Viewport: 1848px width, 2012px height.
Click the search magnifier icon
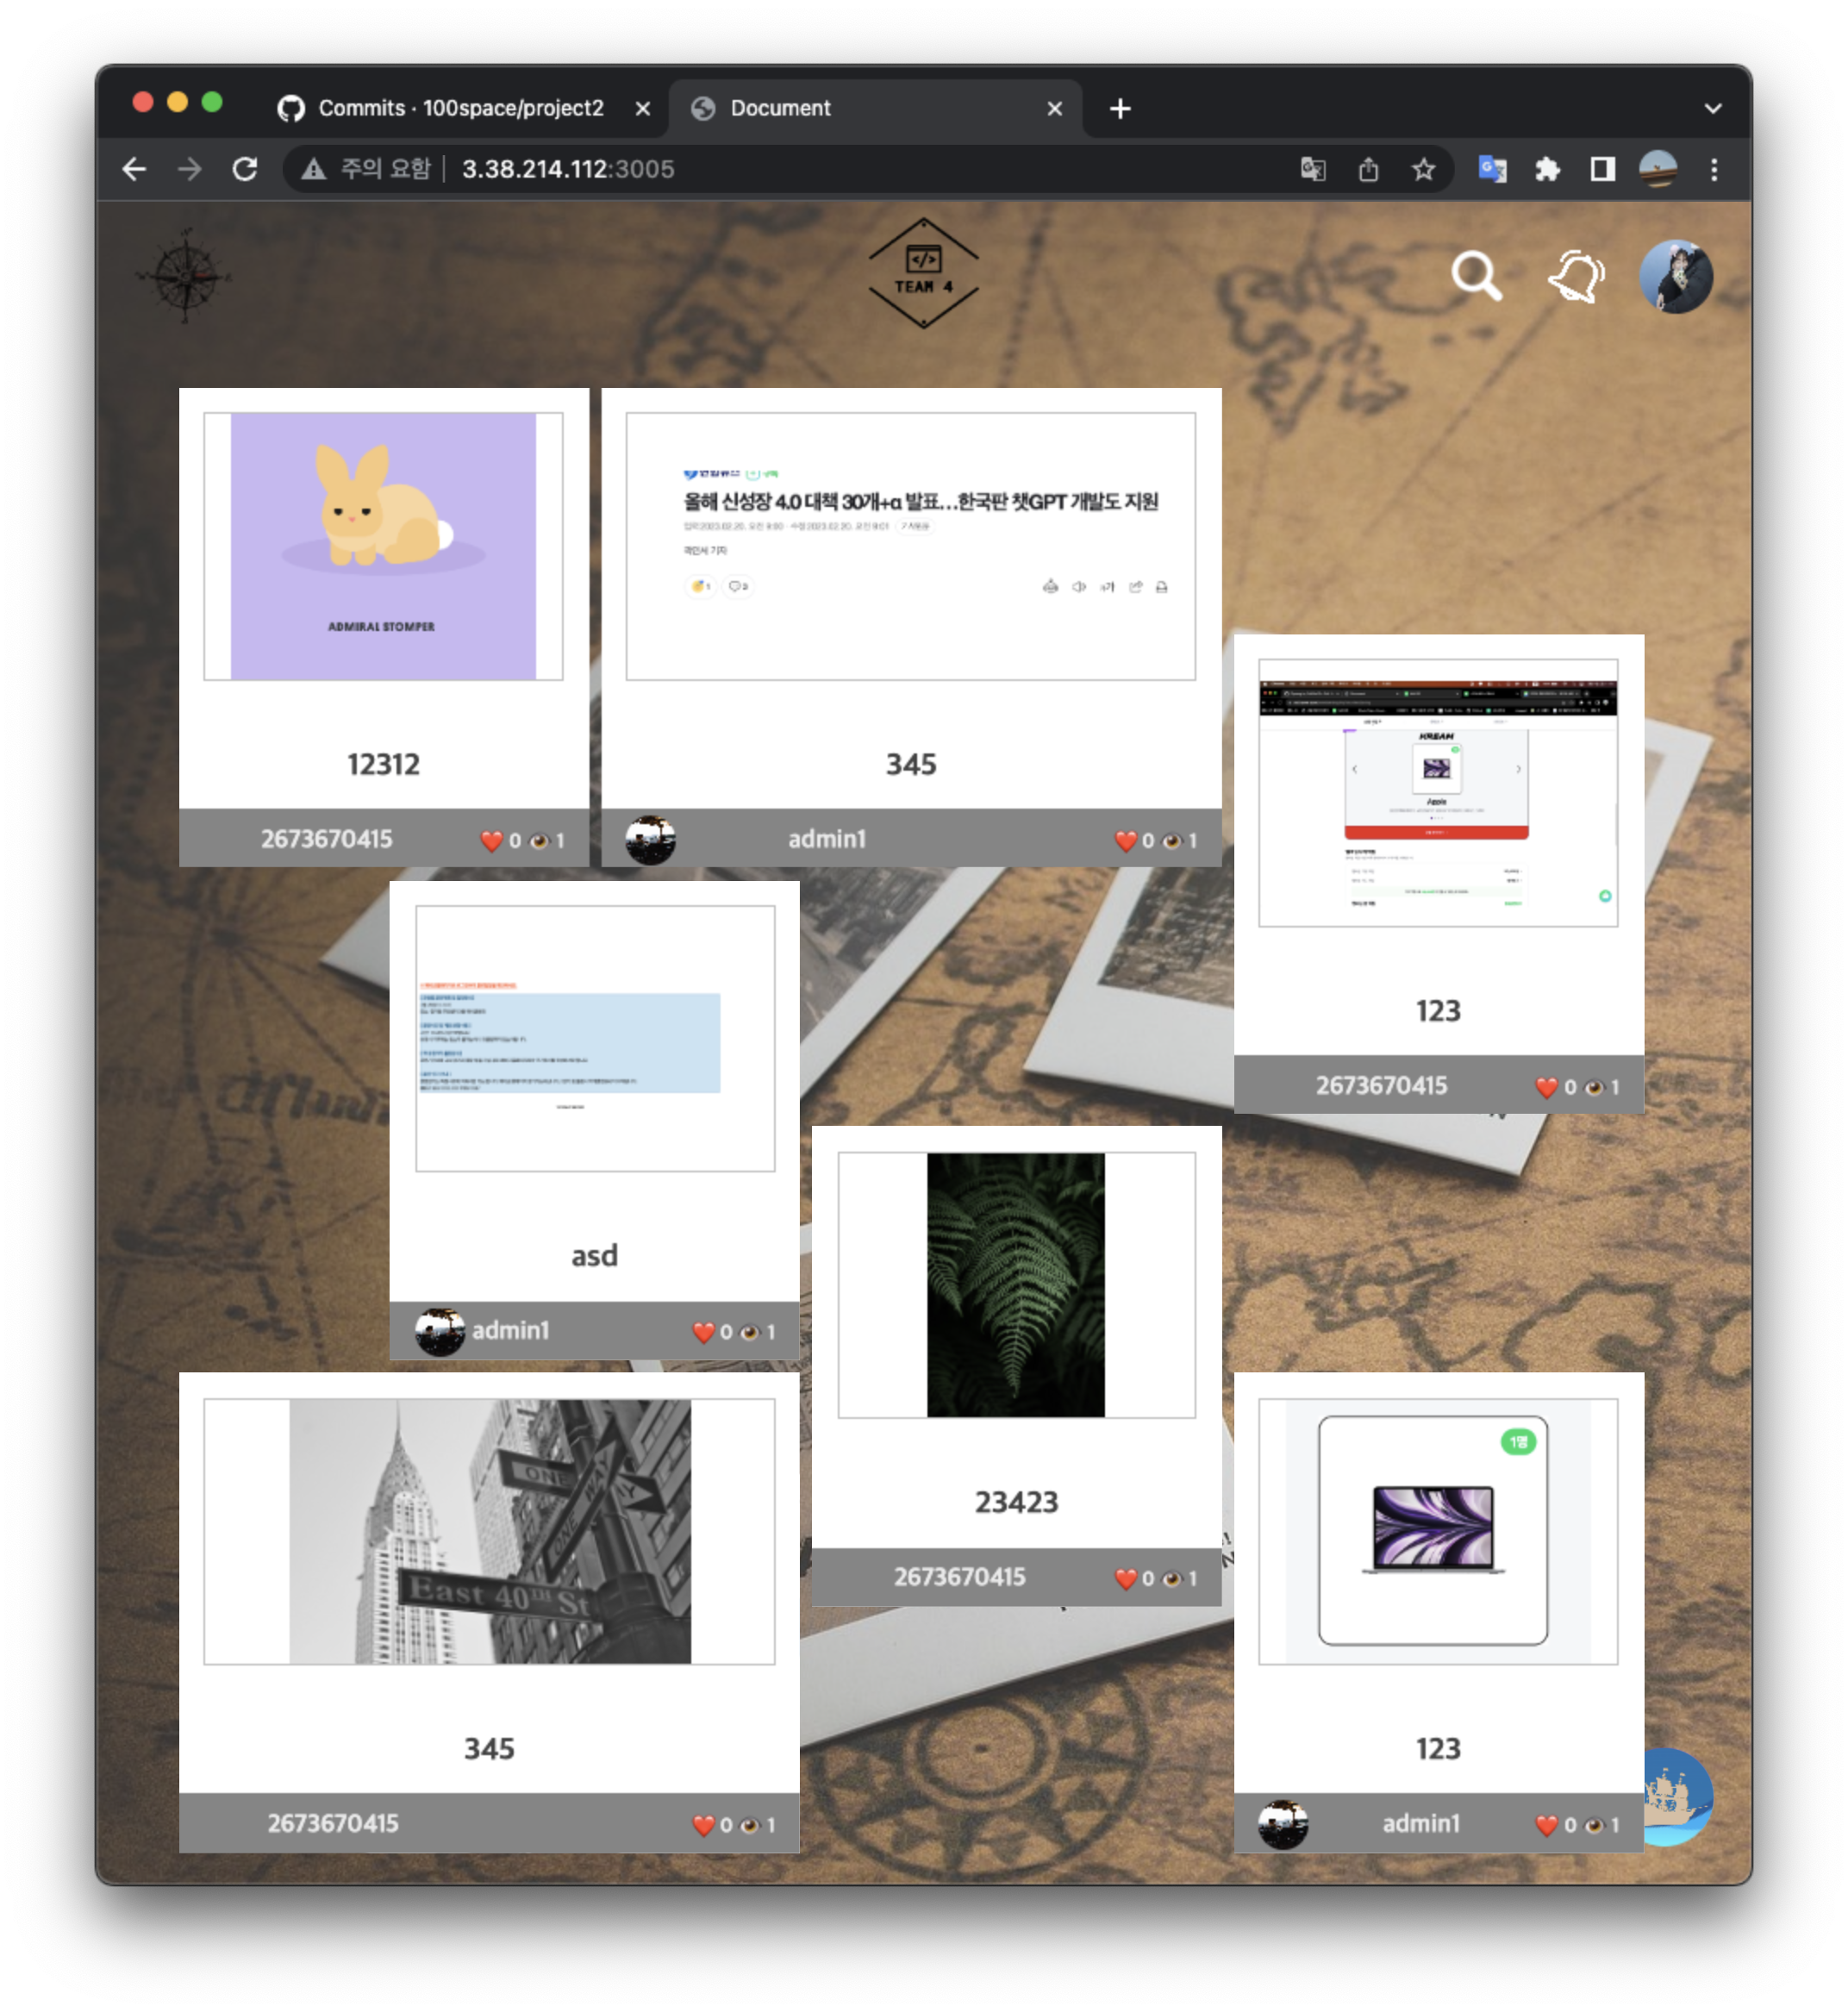tap(1476, 277)
